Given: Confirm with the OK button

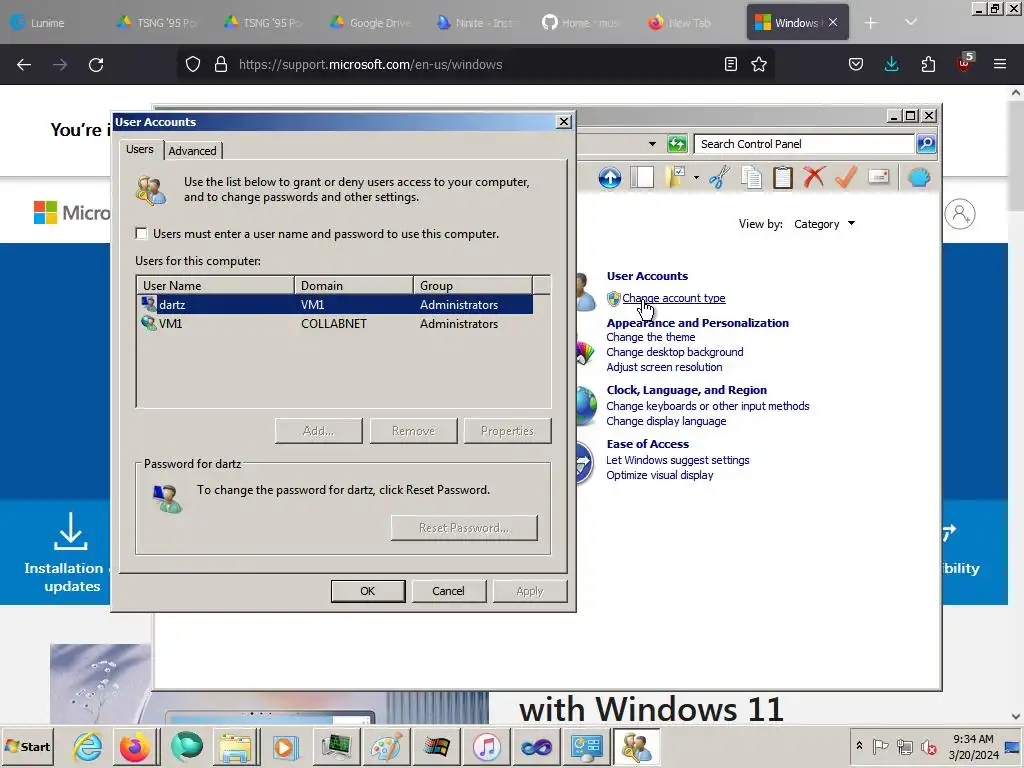Looking at the screenshot, I should pos(368,591).
